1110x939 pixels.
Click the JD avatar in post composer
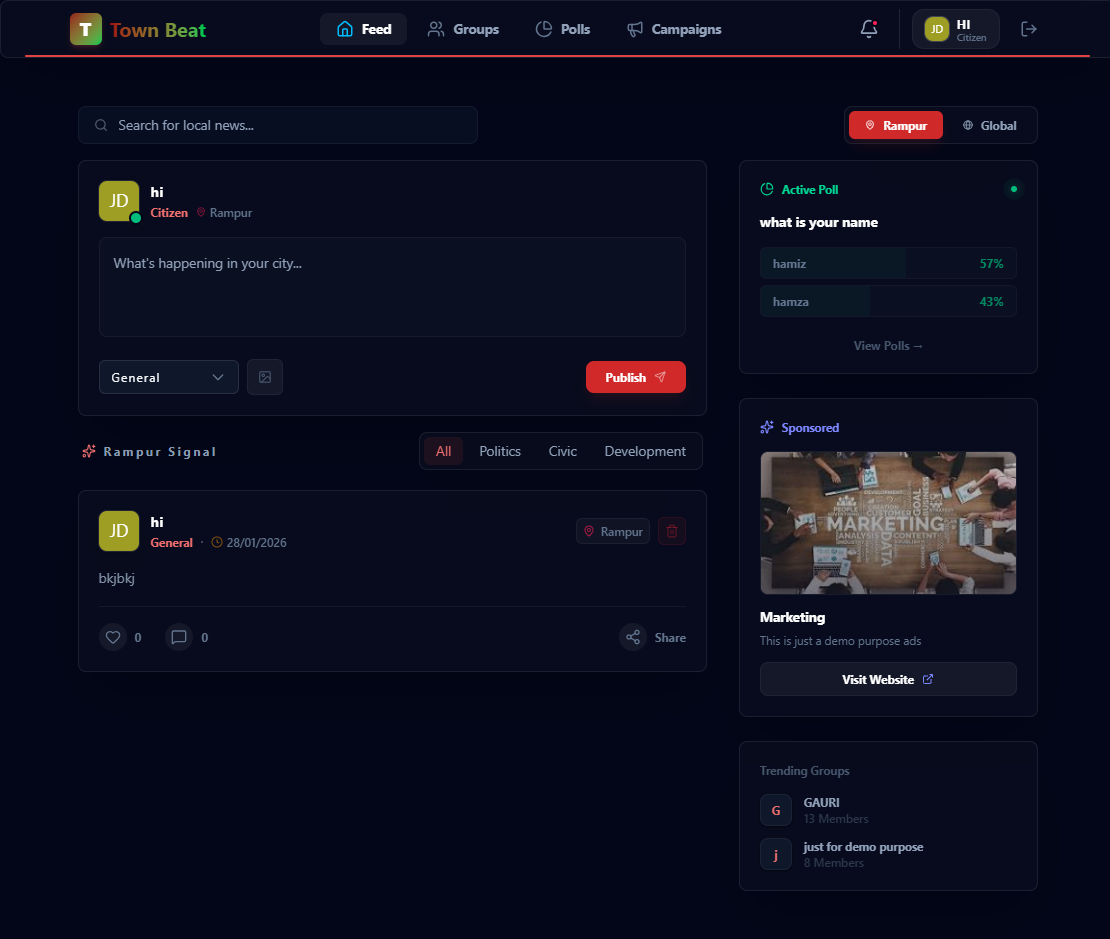click(119, 201)
